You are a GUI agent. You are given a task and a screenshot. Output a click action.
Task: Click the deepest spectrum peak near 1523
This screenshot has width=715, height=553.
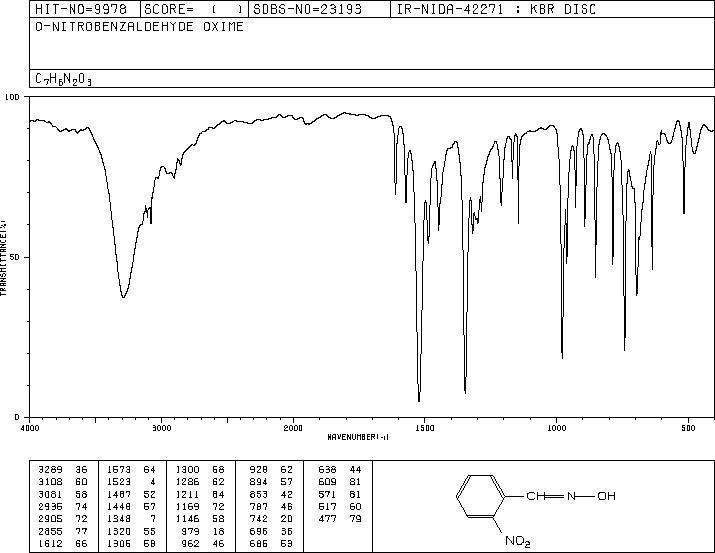click(x=419, y=400)
